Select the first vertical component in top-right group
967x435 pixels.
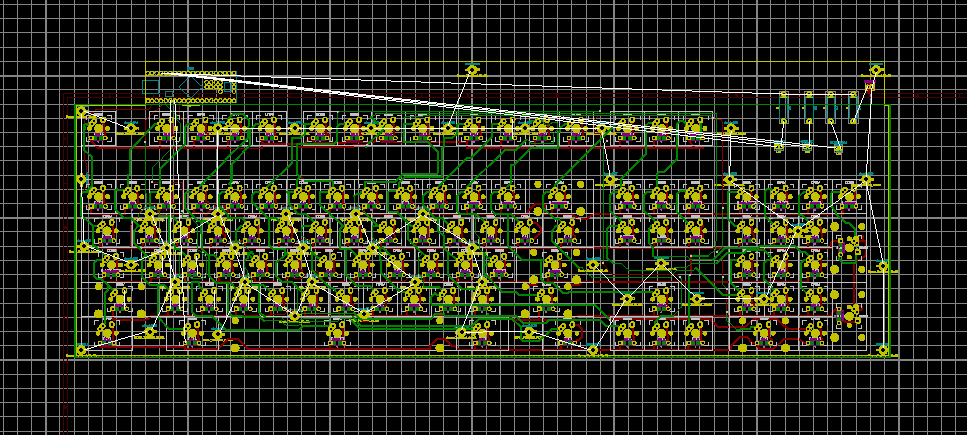pos(785,108)
